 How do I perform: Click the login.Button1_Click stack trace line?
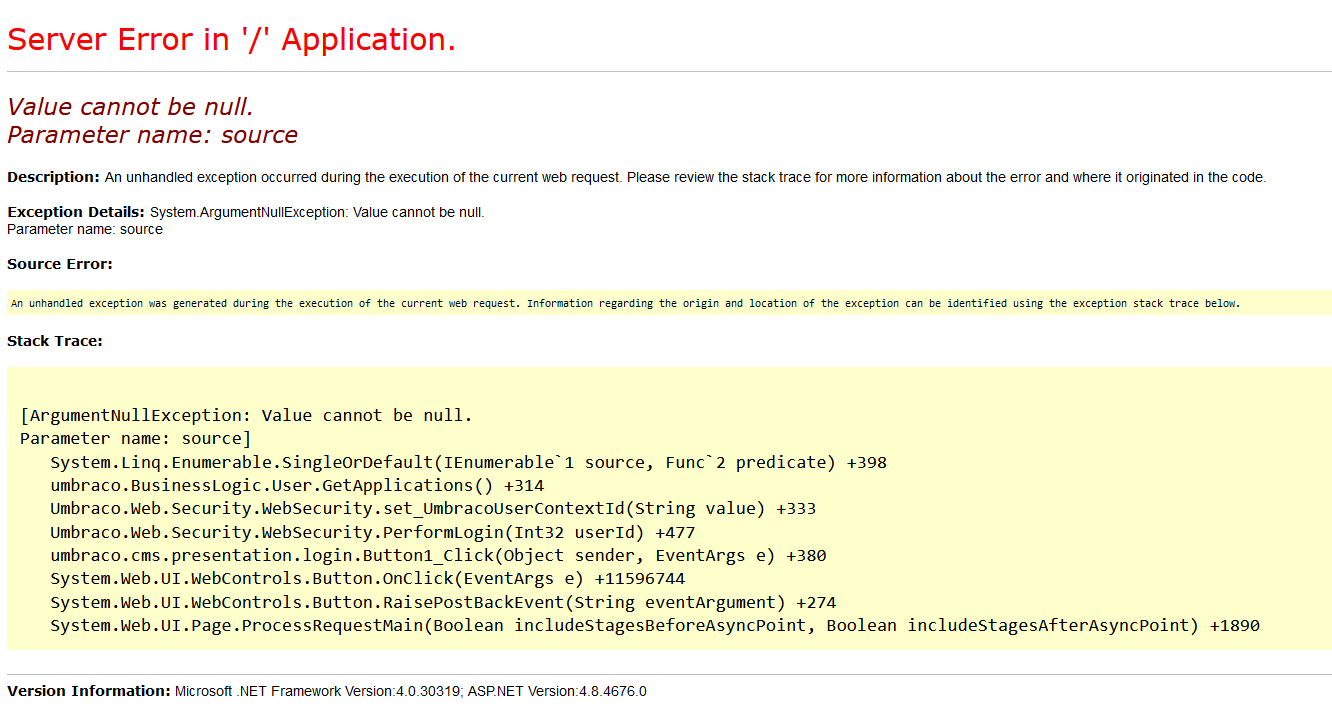(x=438, y=556)
